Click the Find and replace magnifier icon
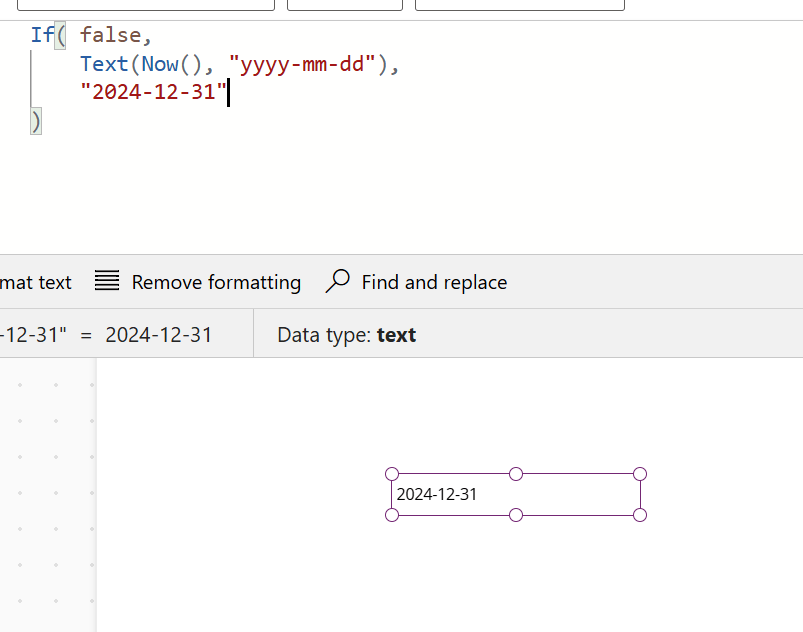This screenshot has height=632, width=803. (x=337, y=281)
